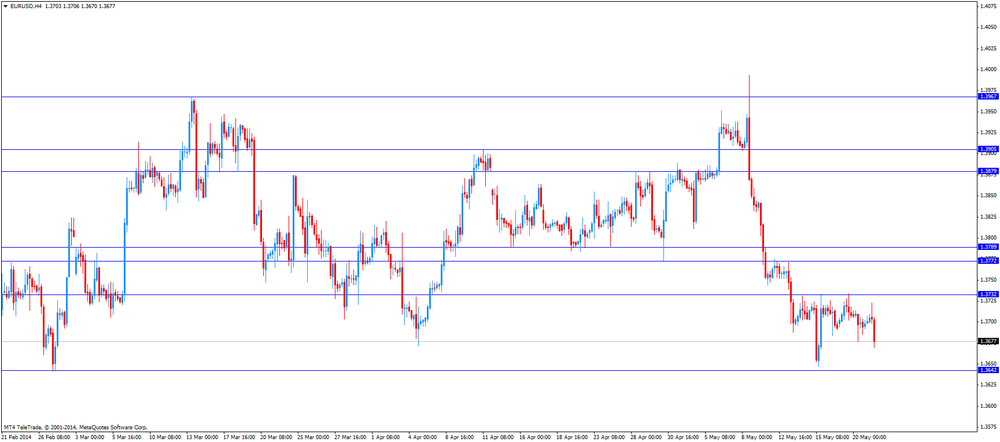The height and width of the screenshot is (442, 1000).
Task: Click the 5 Mar 16:00 time label
Action: (127, 438)
